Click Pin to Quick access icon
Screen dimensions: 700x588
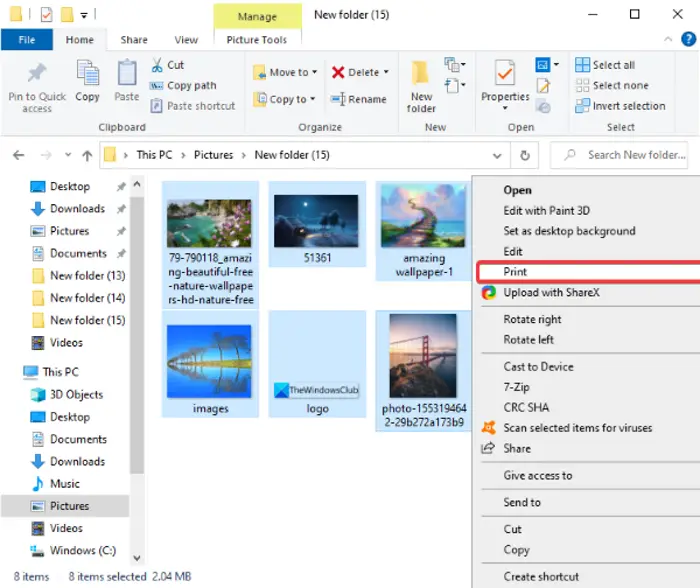pyautogui.click(x=37, y=73)
